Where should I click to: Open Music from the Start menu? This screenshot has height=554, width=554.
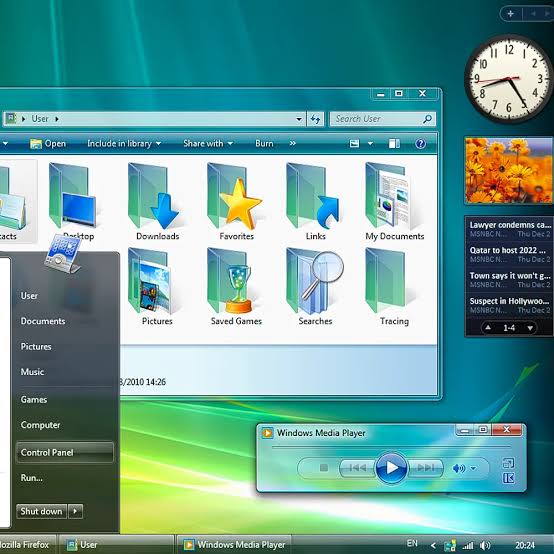[32, 372]
